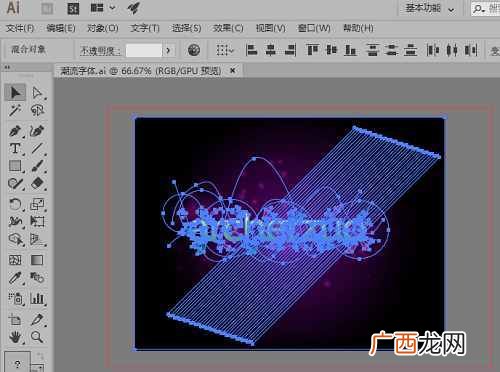
Task: Click vertical distribute center icon
Action: click(x=392, y=50)
